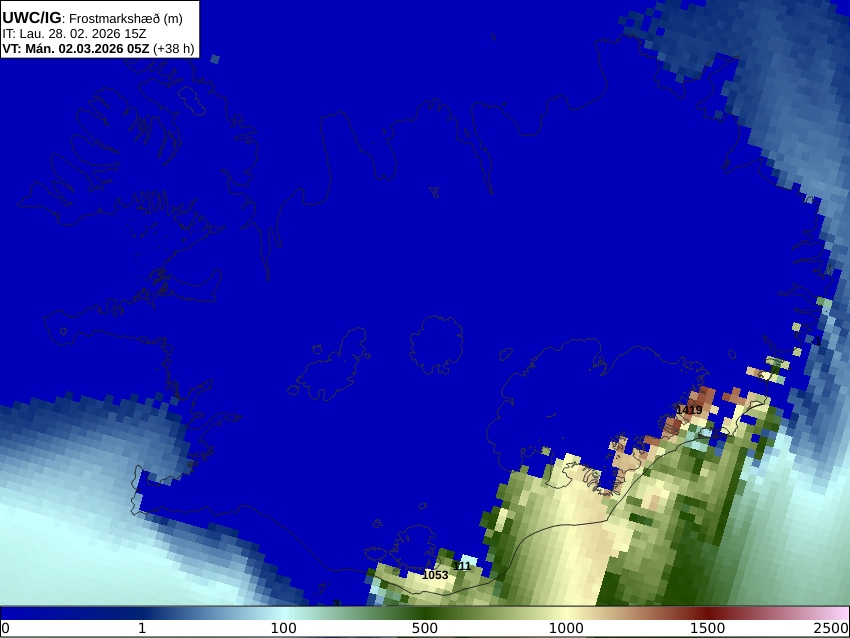The width and height of the screenshot is (850, 638).
Task: Click the 111 value label on the map
Action: tap(462, 566)
